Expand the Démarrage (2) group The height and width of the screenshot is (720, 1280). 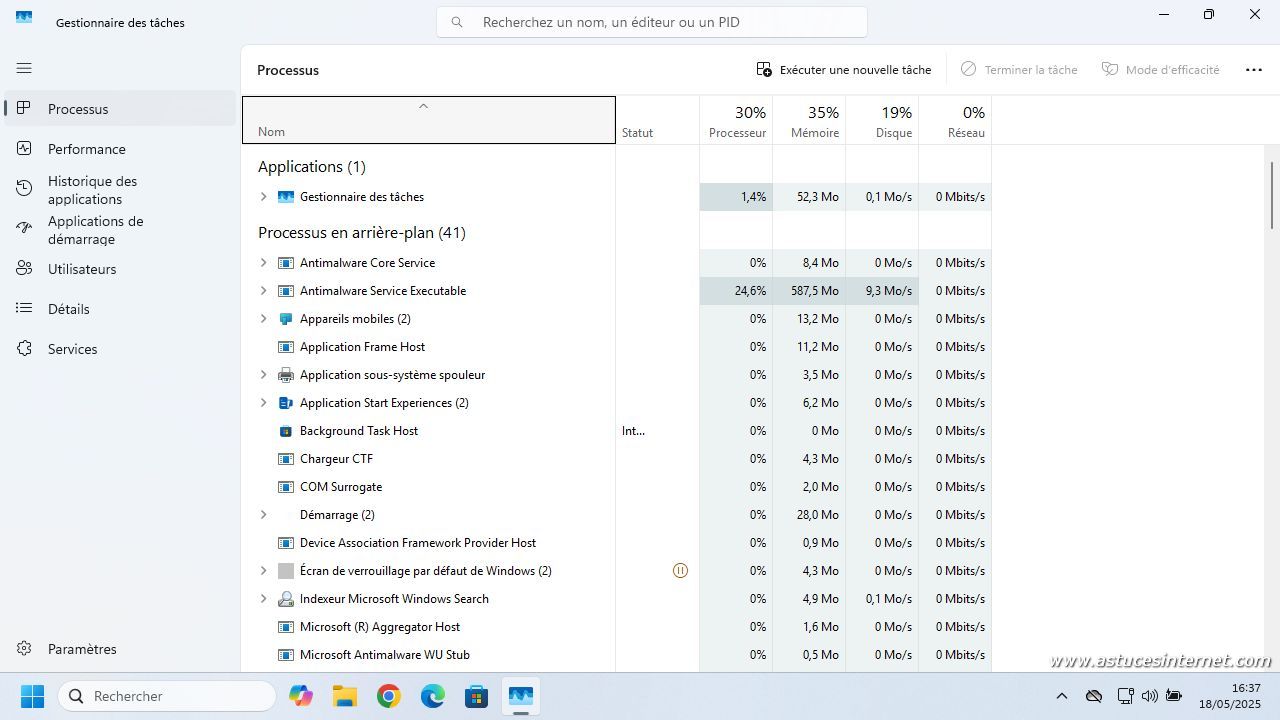264,515
